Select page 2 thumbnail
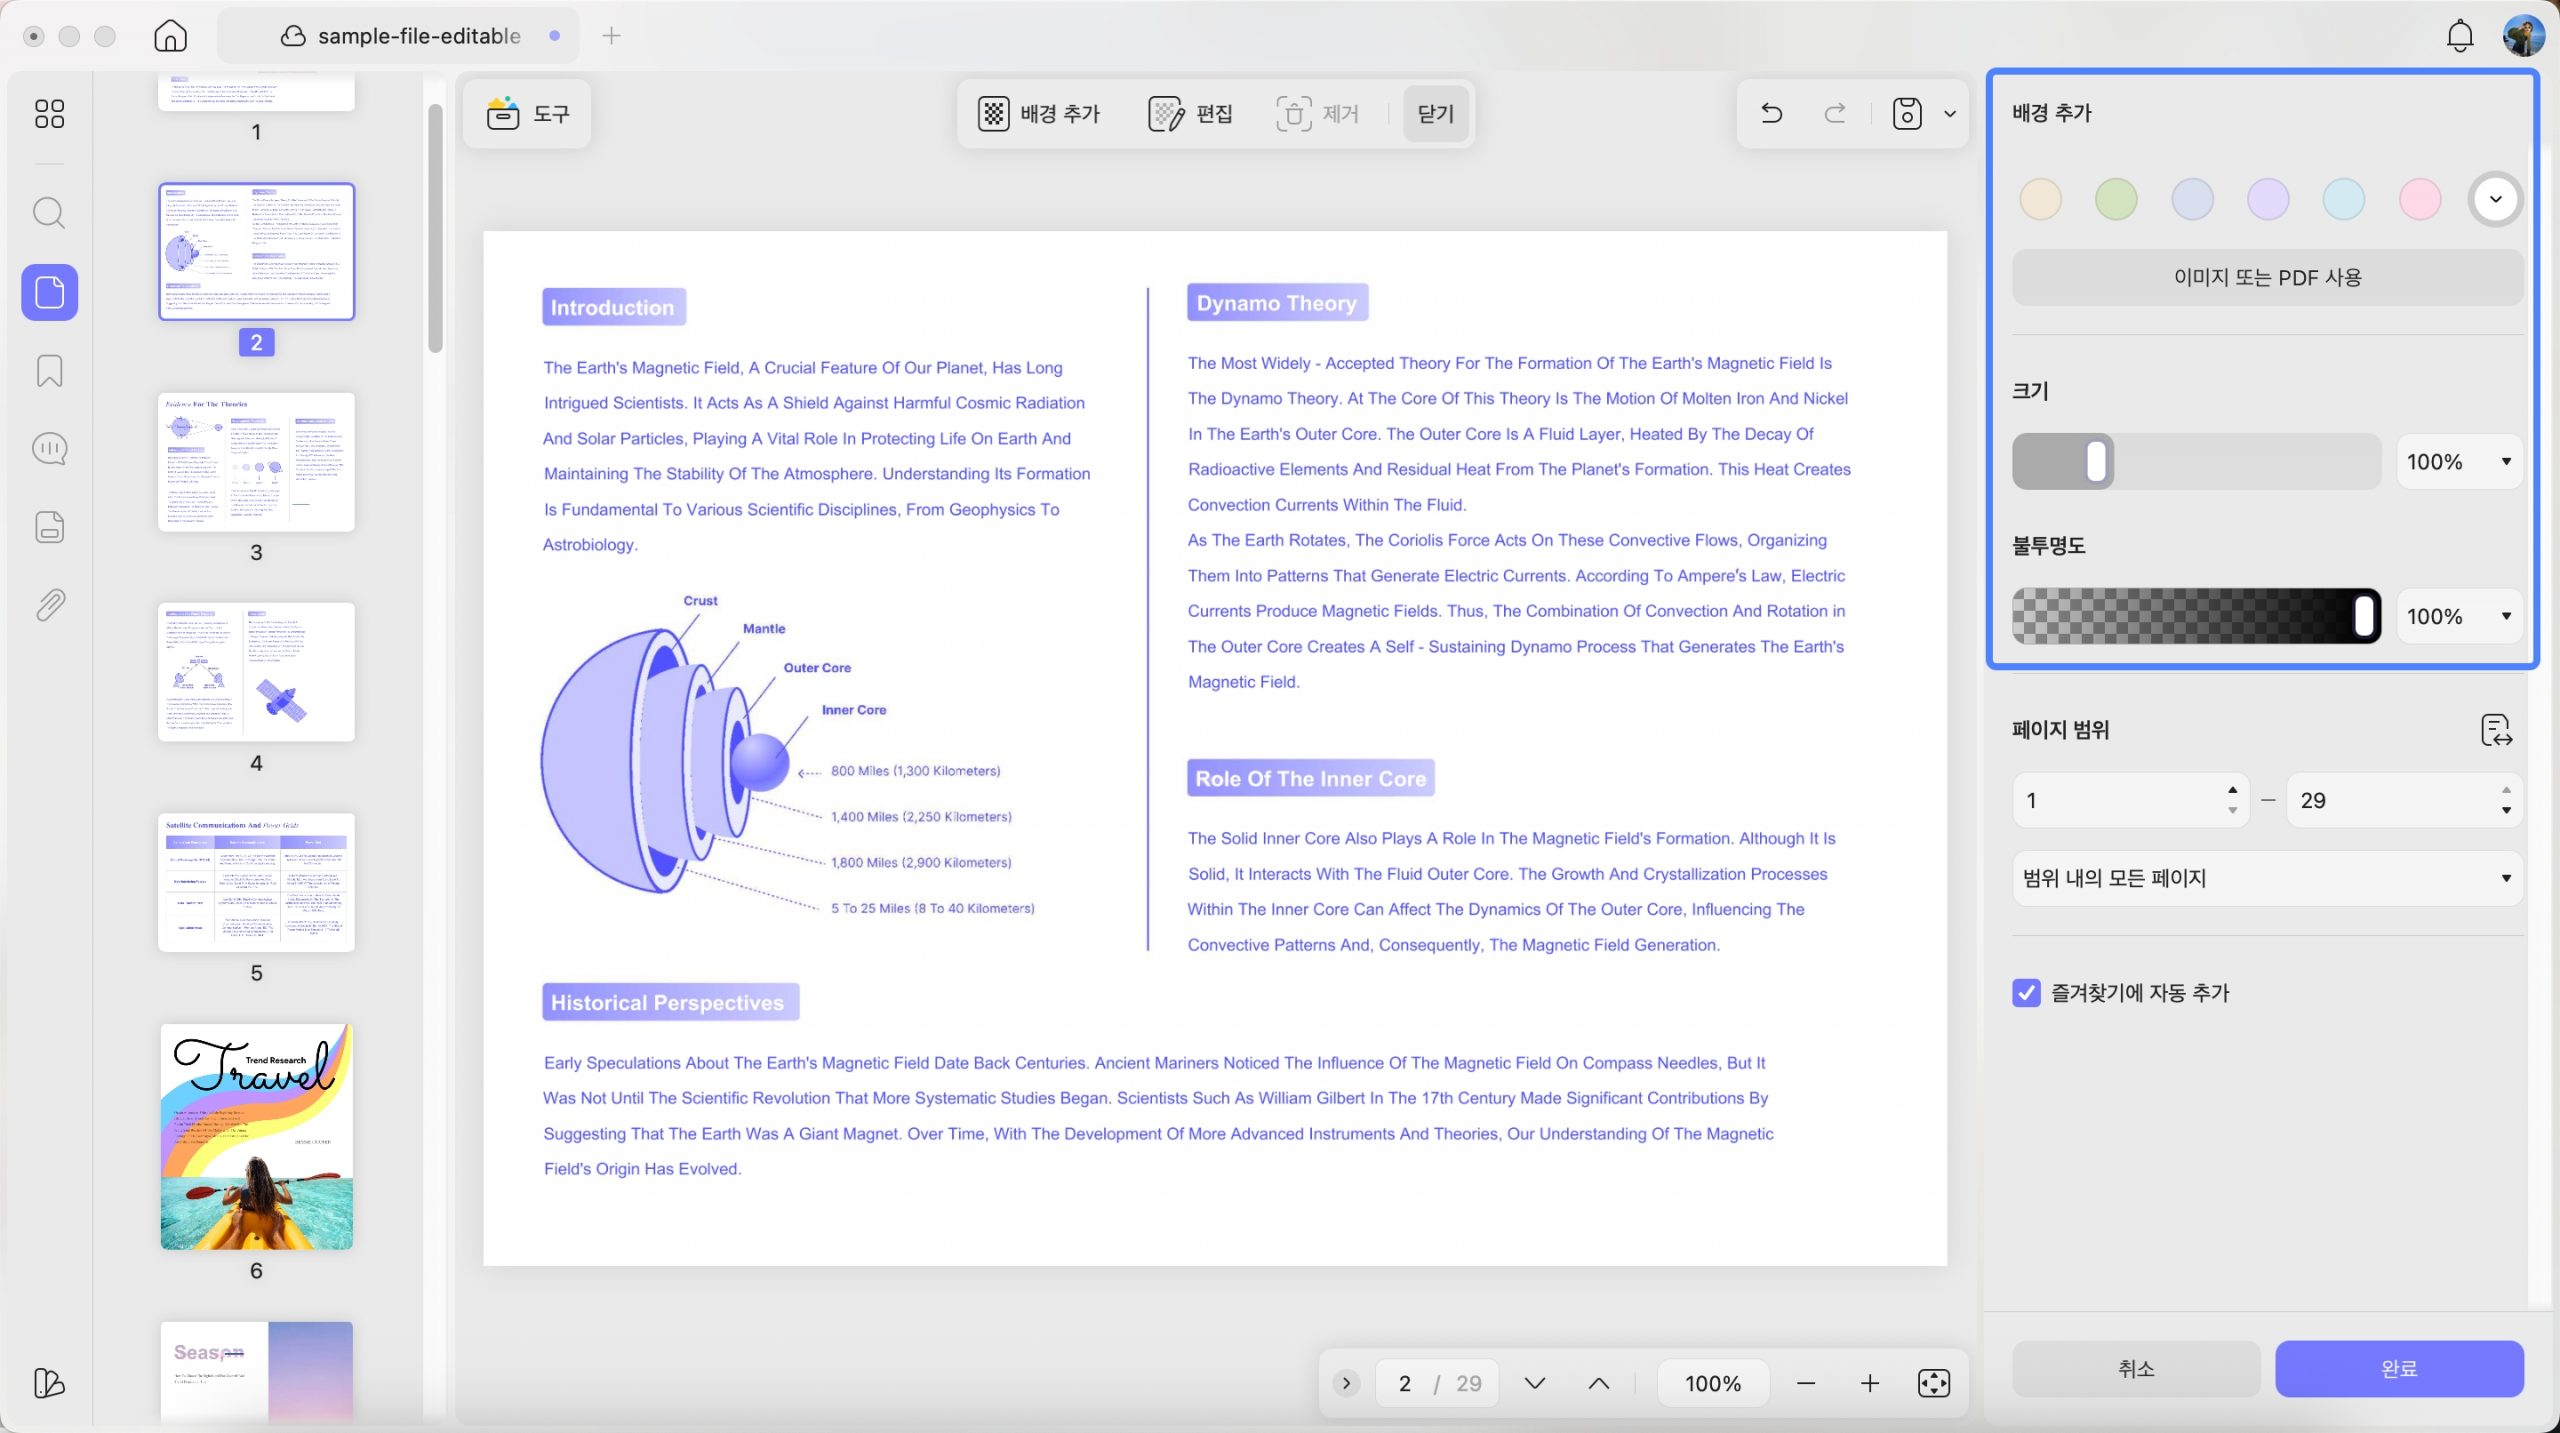2560x1433 pixels. click(256, 252)
